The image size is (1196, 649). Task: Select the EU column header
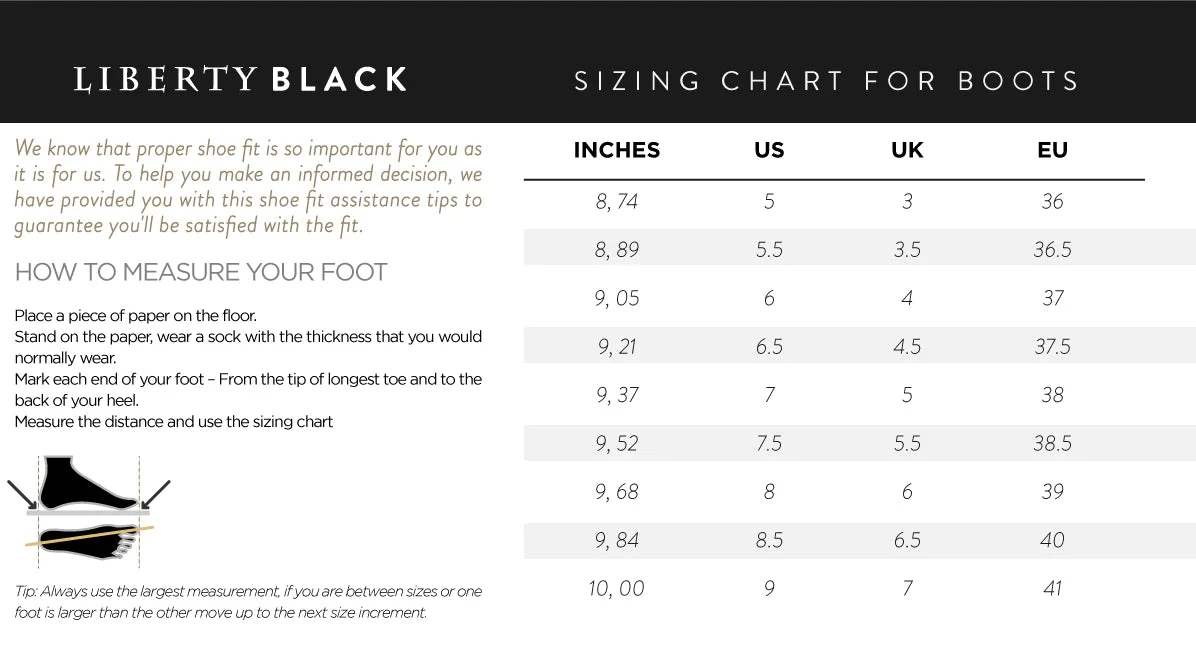click(x=1052, y=150)
